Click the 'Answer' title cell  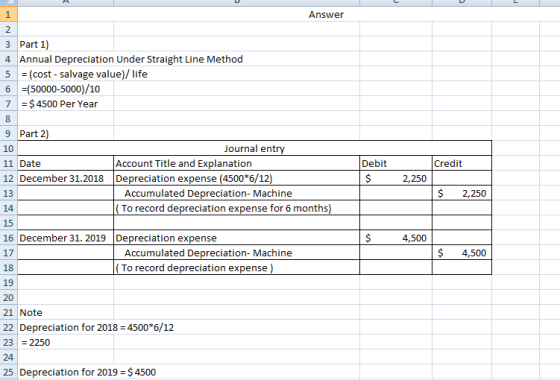326,15
